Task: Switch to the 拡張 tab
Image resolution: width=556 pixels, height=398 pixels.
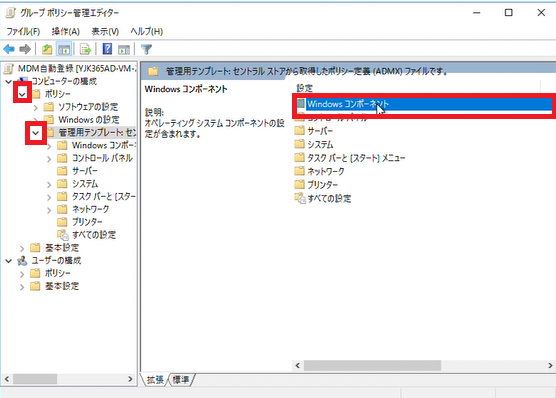Action: click(x=155, y=380)
